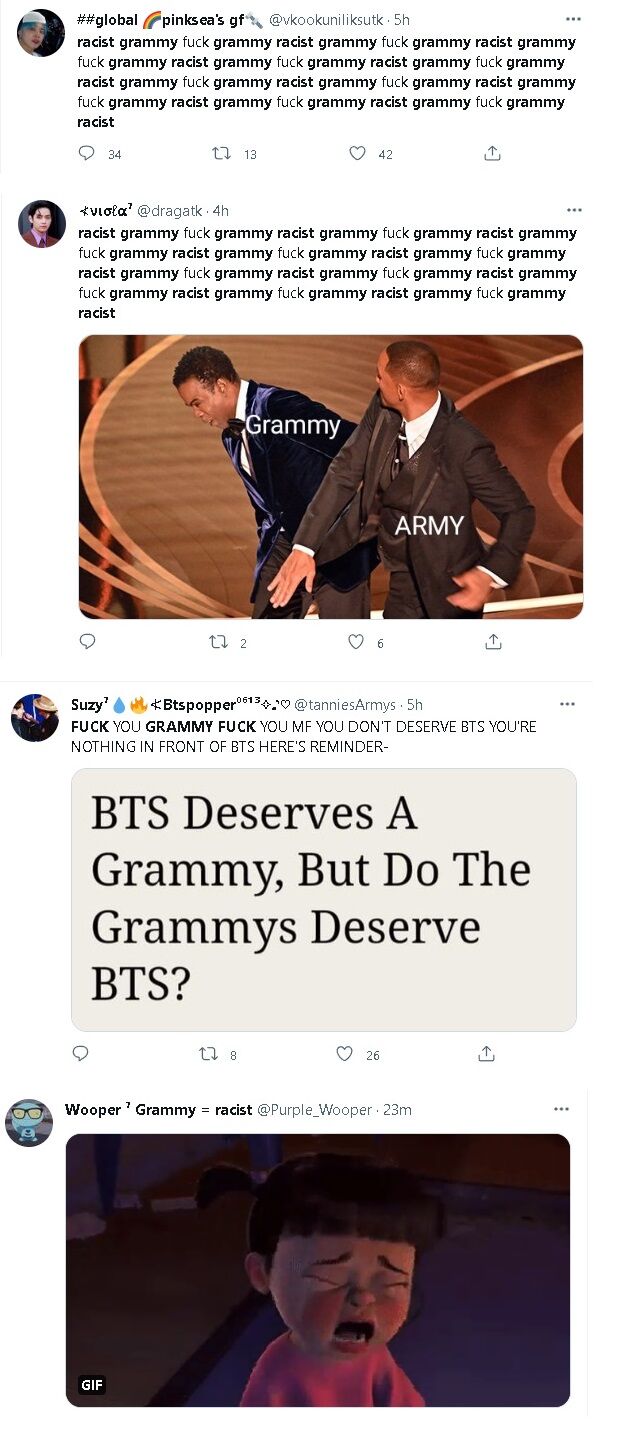
Task: Retweet dragatk's tweet with 2 retweets
Action: coord(218,642)
